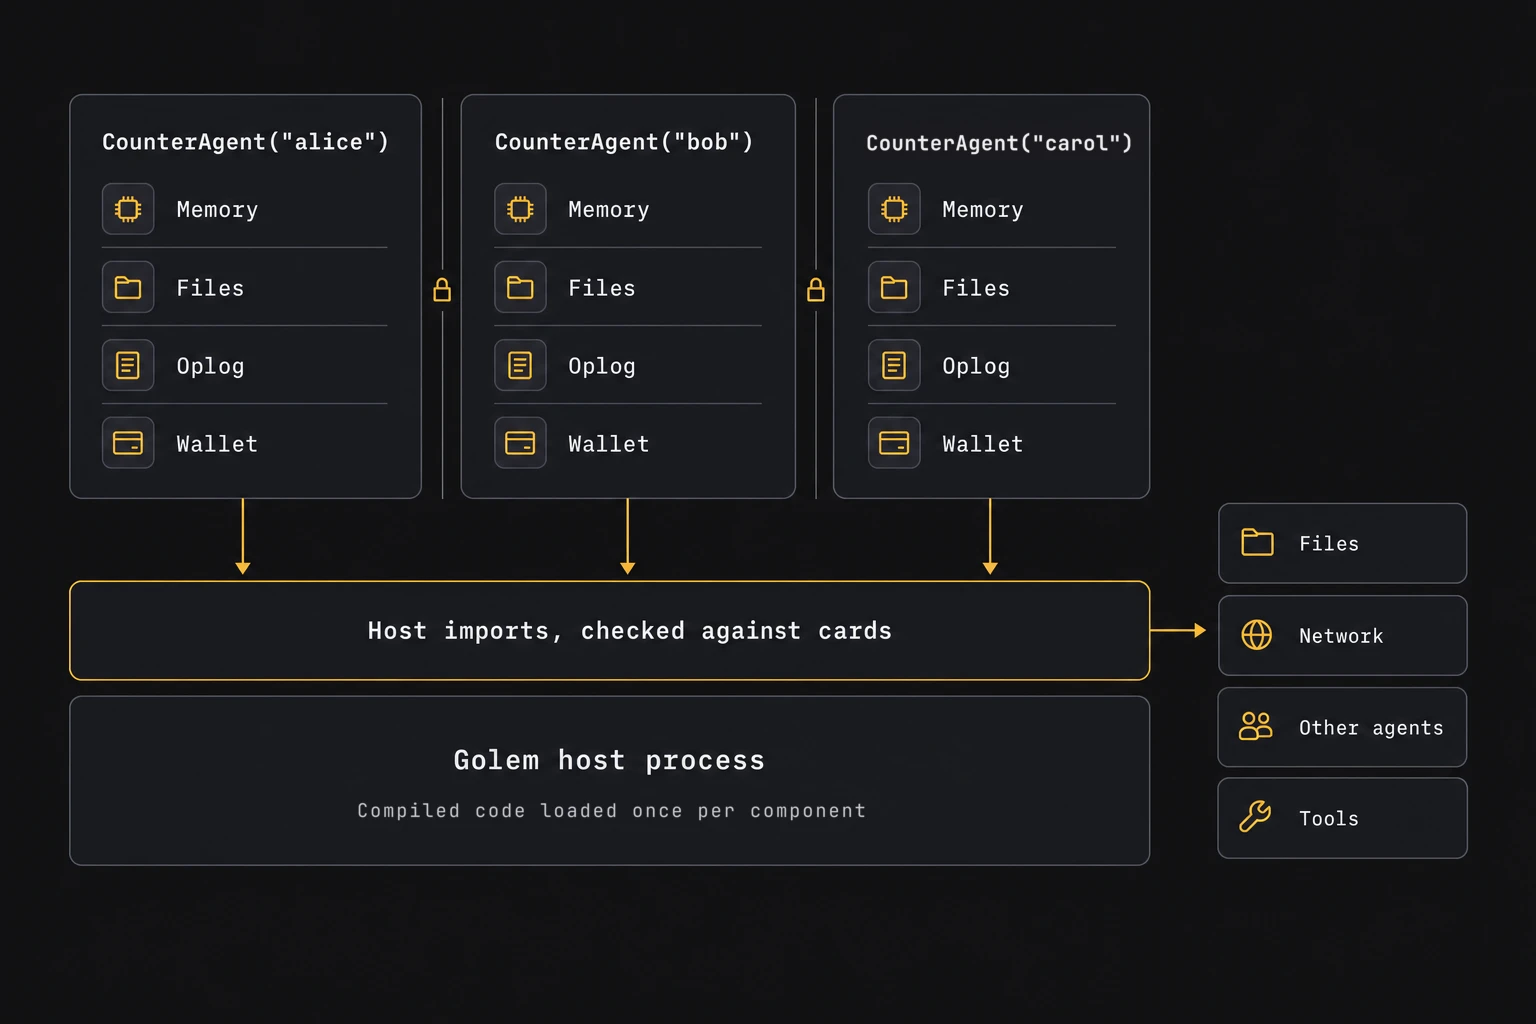Image resolution: width=1536 pixels, height=1024 pixels.
Task: Click the Memory label in bob's card
Action: click(609, 210)
